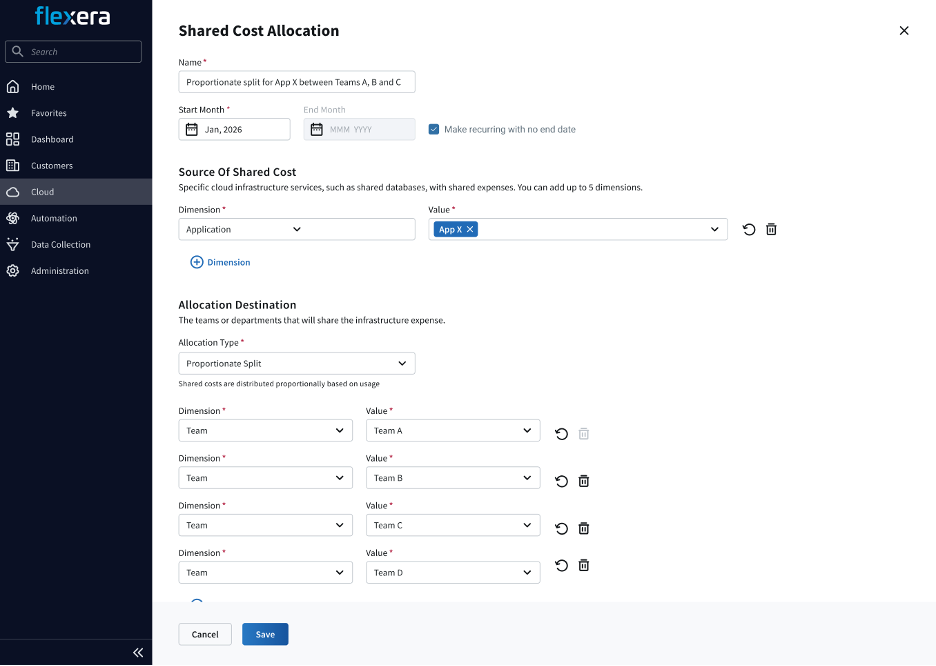936x666 pixels.
Task: Click the sidebar Search field
Action: (x=73, y=51)
